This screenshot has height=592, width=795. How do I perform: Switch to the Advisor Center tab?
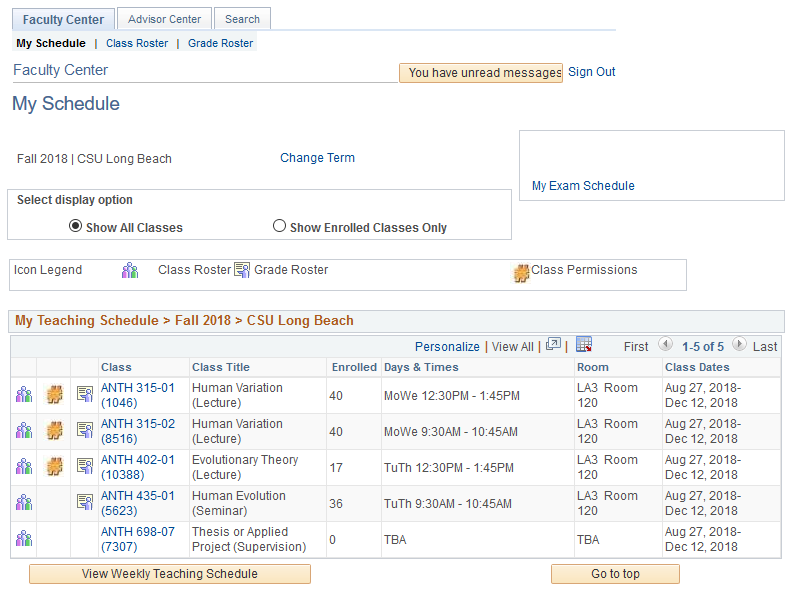[165, 19]
